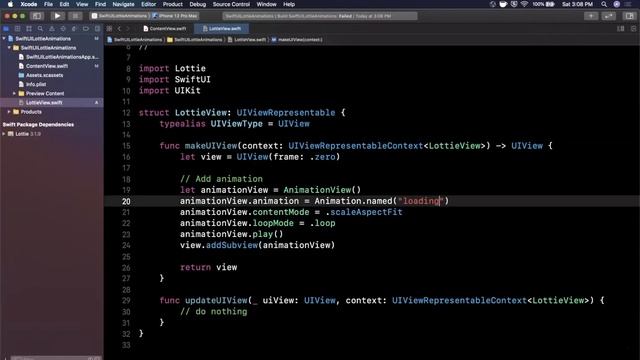Image resolution: width=640 pixels, height=360 pixels.
Task: Click AnimationView() on line 19
Action: pos(322,190)
